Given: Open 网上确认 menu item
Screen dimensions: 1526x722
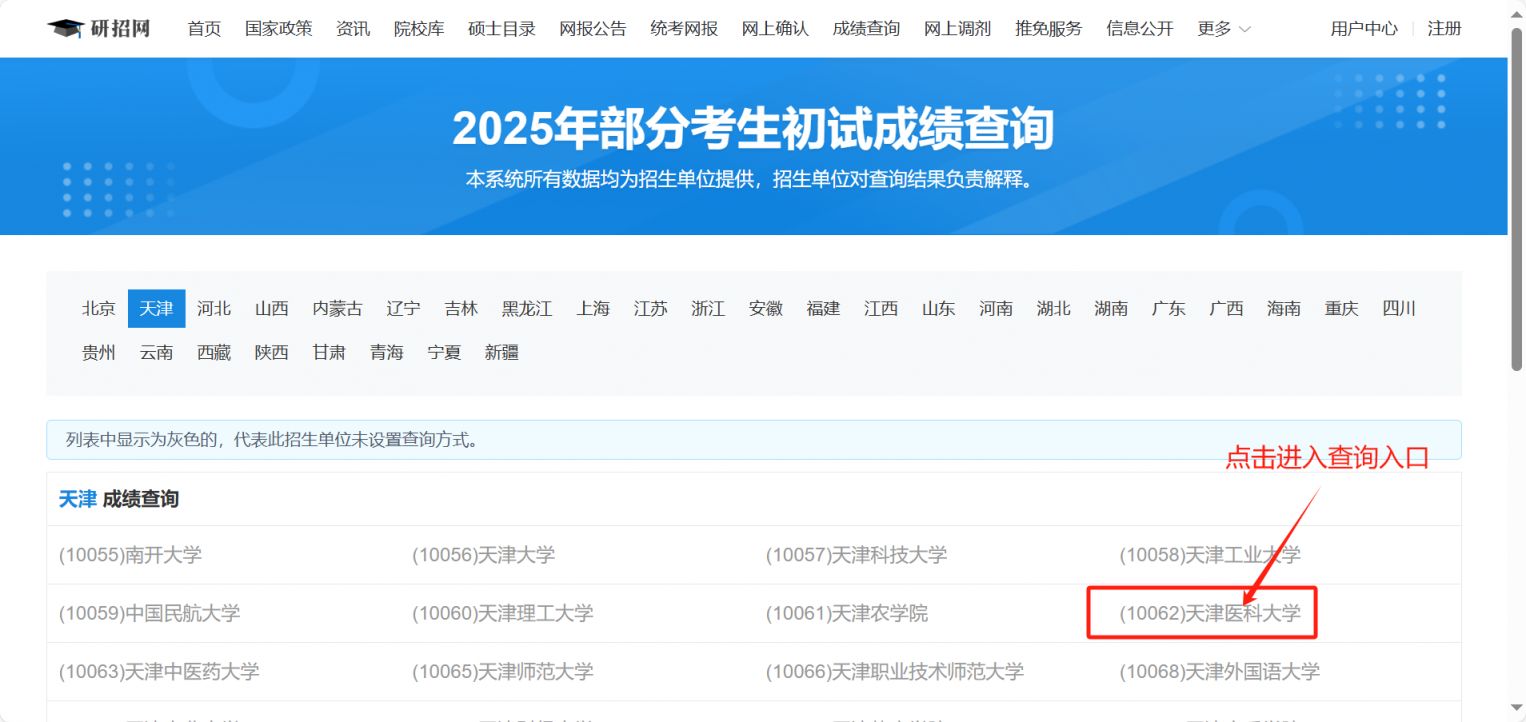Looking at the screenshot, I should click(775, 29).
